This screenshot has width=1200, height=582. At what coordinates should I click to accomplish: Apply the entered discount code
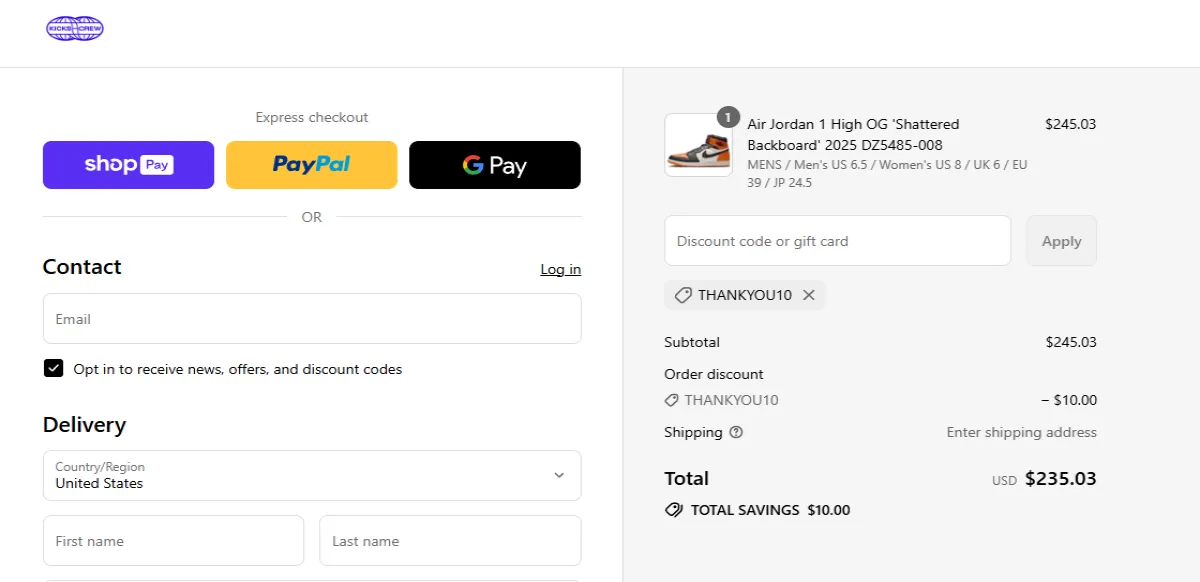click(x=1061, y=241)
